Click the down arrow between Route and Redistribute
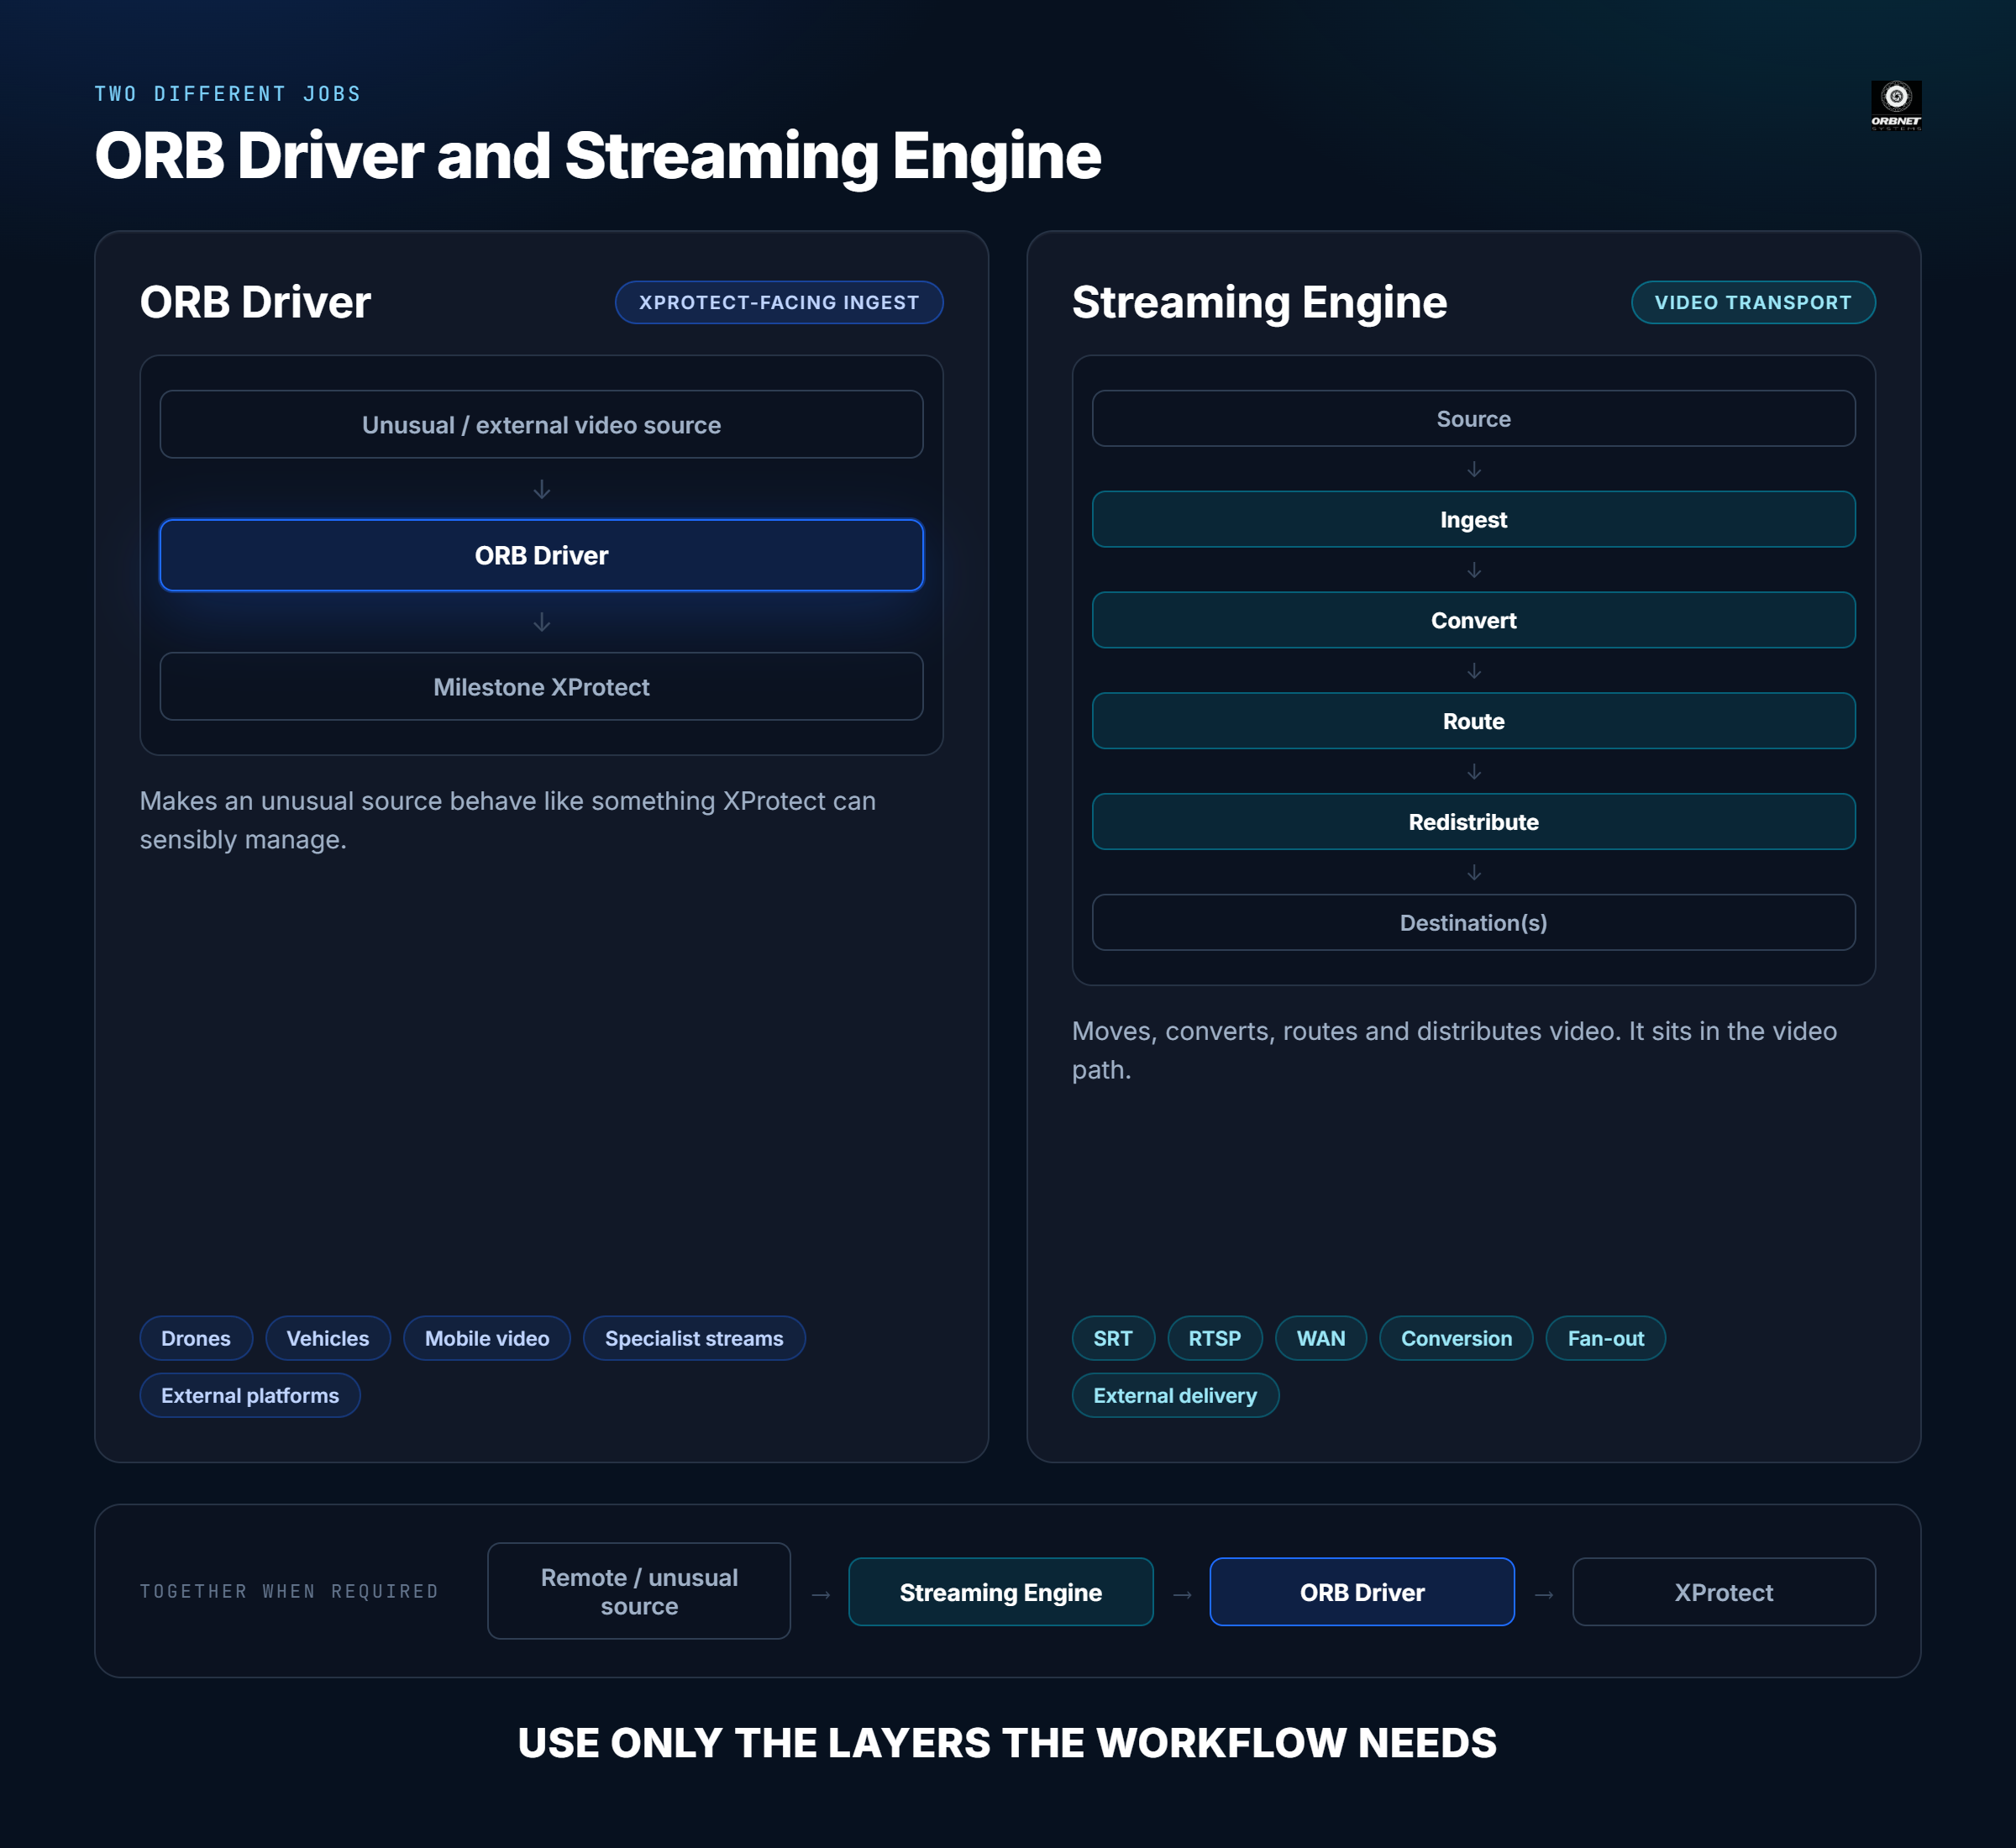The width and height of the screenshot is (2016, 1848). pos(1473,772)
